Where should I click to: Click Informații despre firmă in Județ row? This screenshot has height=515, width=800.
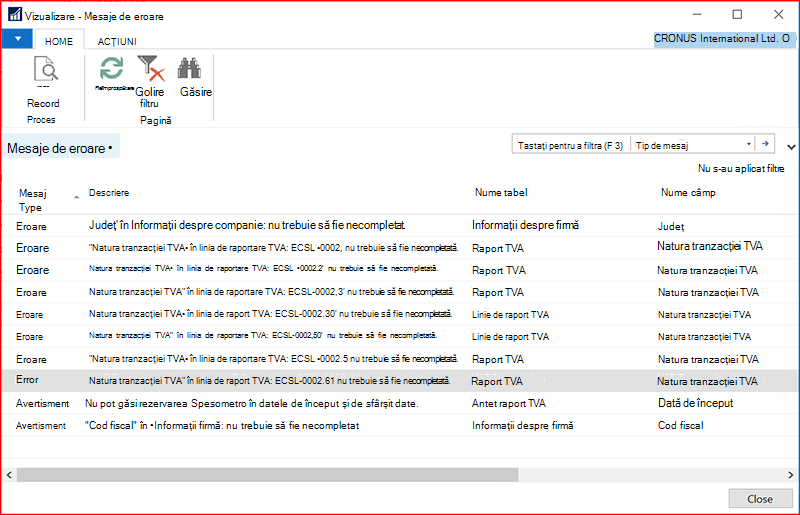click(525, 225)
